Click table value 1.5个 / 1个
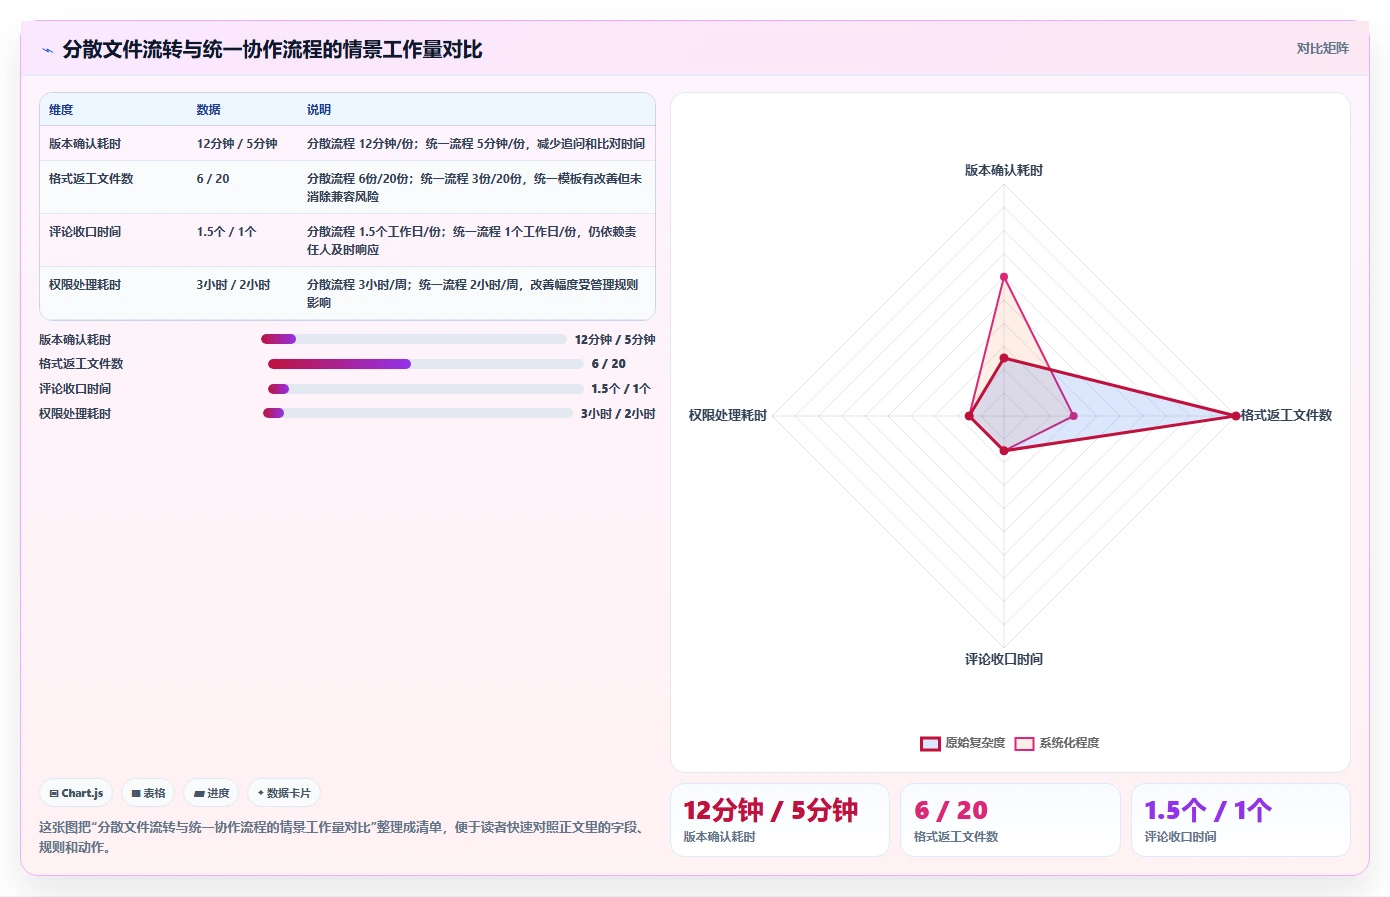This screenshot has width=1390, height=897. (x=226, y=232)
